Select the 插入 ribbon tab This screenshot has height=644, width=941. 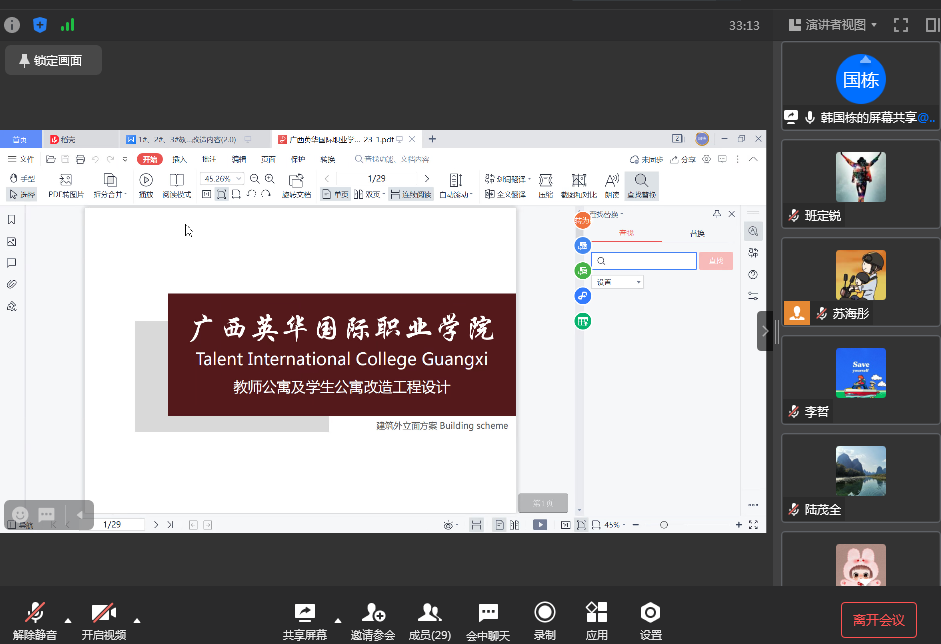[179, 159]
